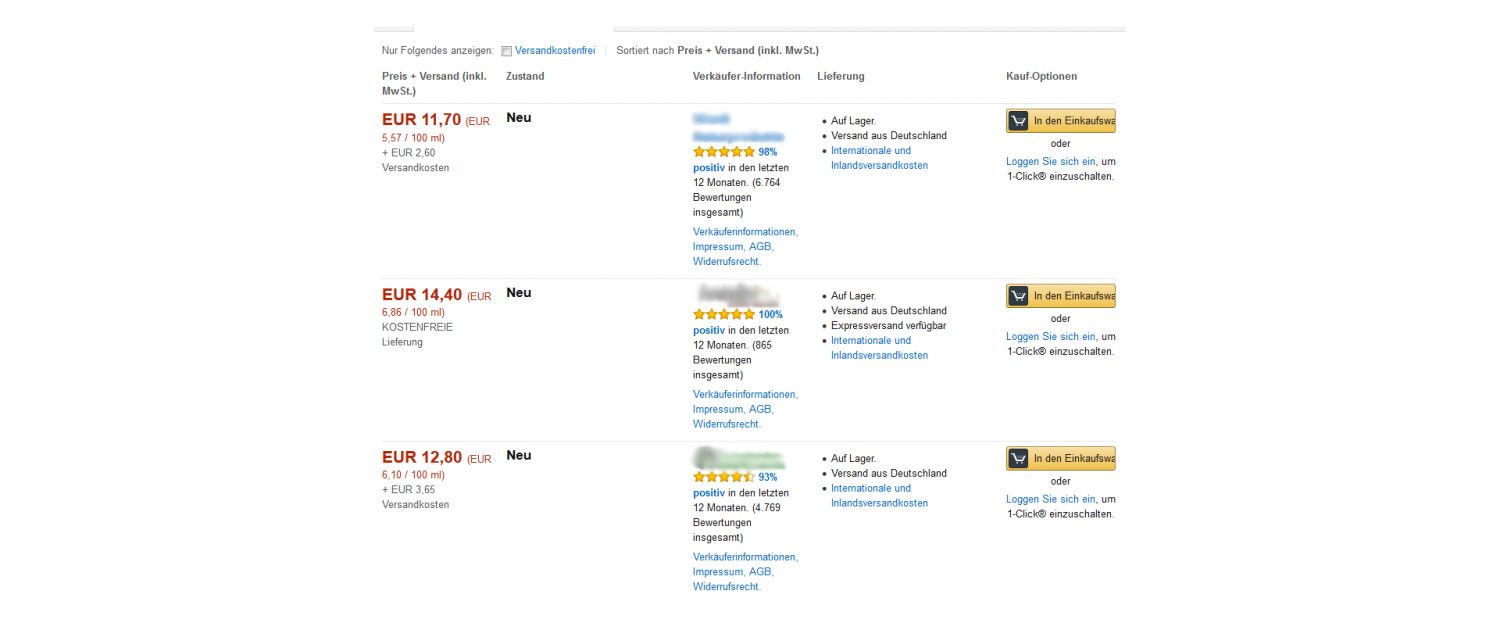Open the Versandkostenfrei filter link
This screenshot has width=1500, height=630.
555,50
